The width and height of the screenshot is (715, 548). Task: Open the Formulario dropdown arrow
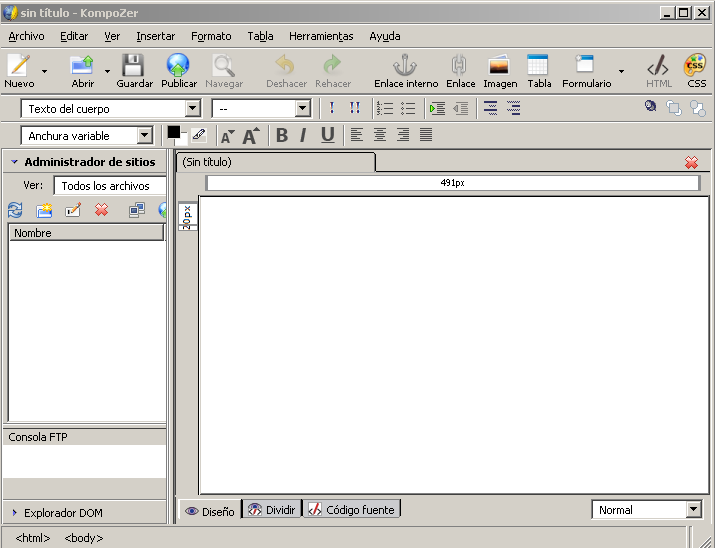point(622,71)
